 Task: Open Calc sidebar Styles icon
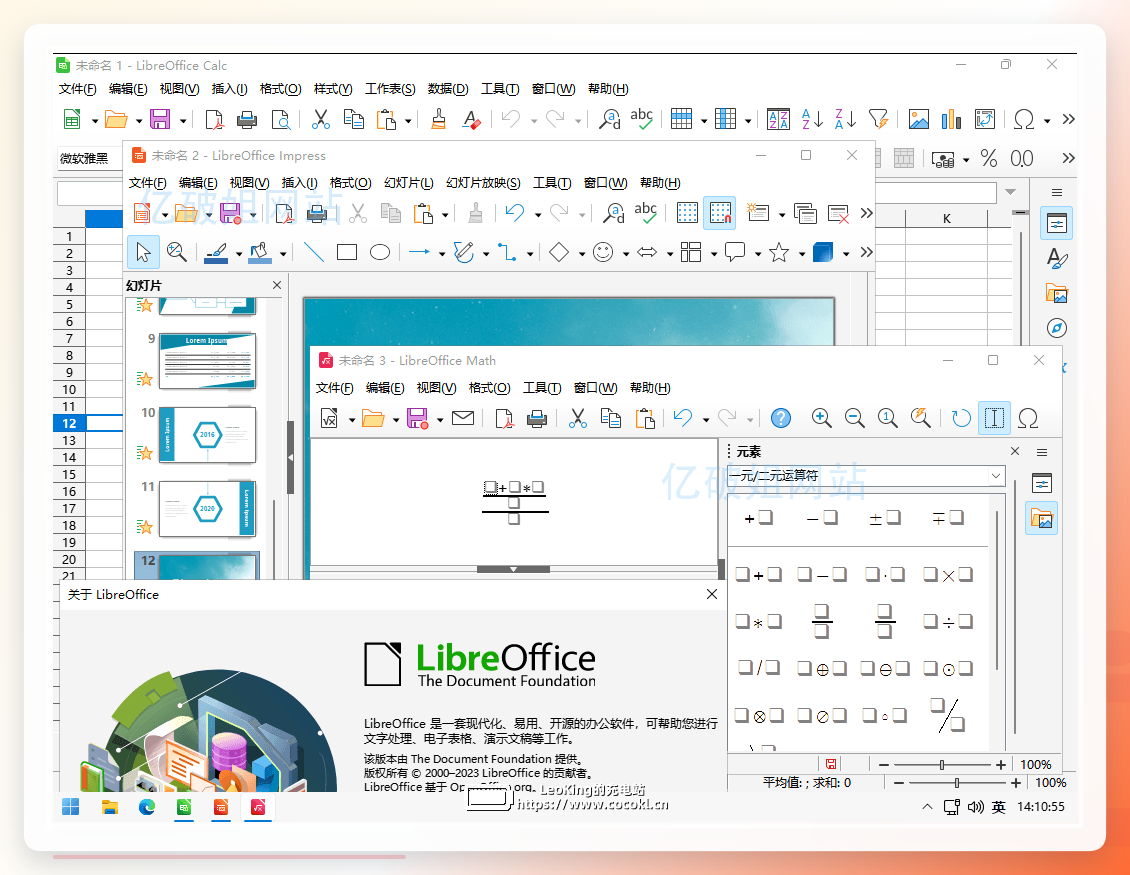1056,258
